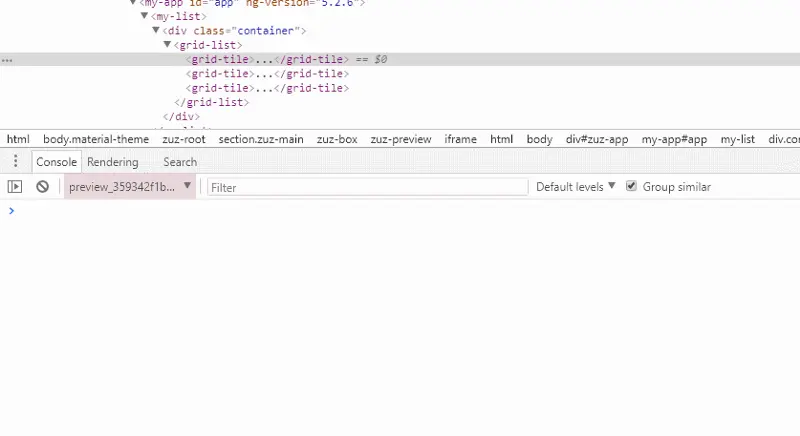Click first html breadcrumb item
This screenshot has height=436, width=800.
18,139
